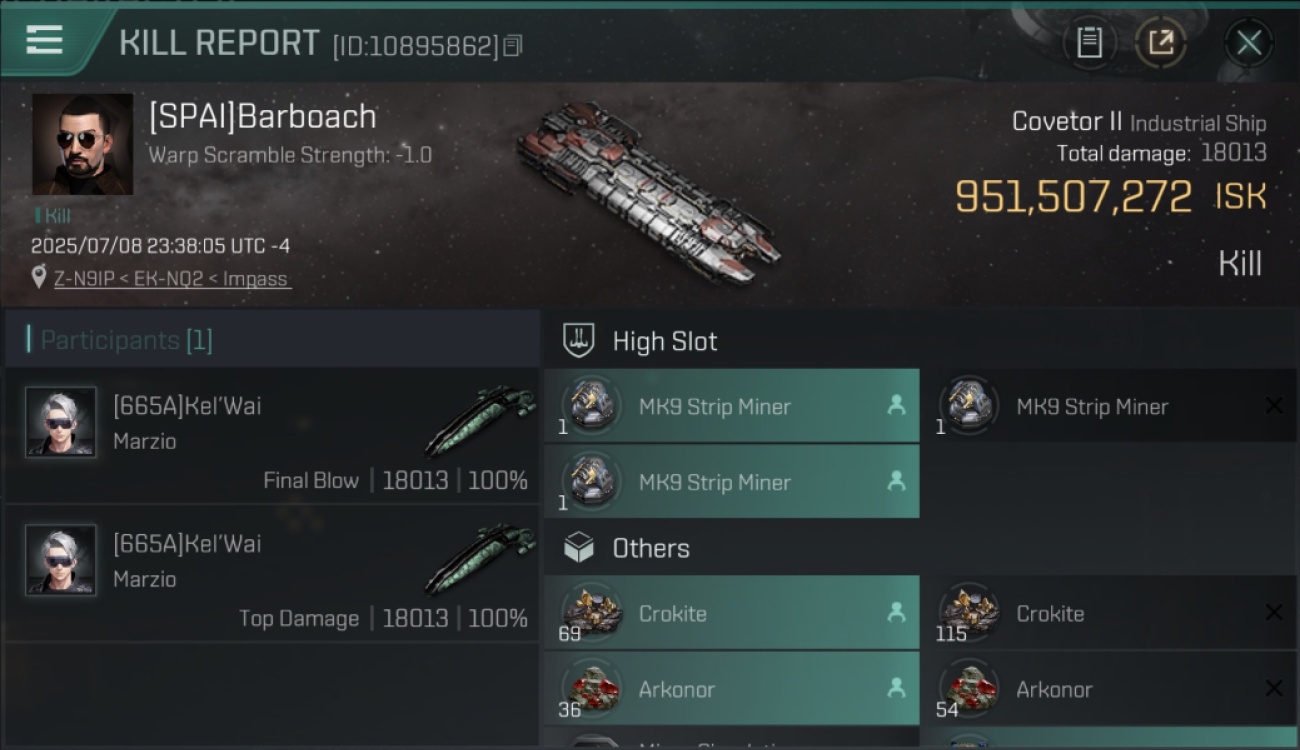Open the hamburger menu at top left

click(45, 40)
